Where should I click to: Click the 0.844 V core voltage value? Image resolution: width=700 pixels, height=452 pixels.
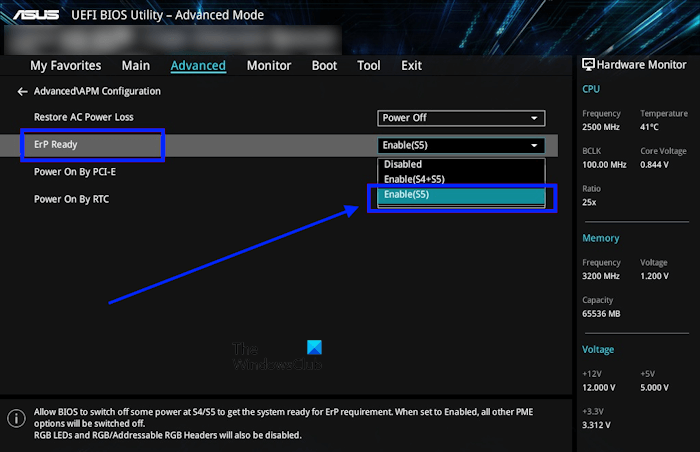(654, 165)
